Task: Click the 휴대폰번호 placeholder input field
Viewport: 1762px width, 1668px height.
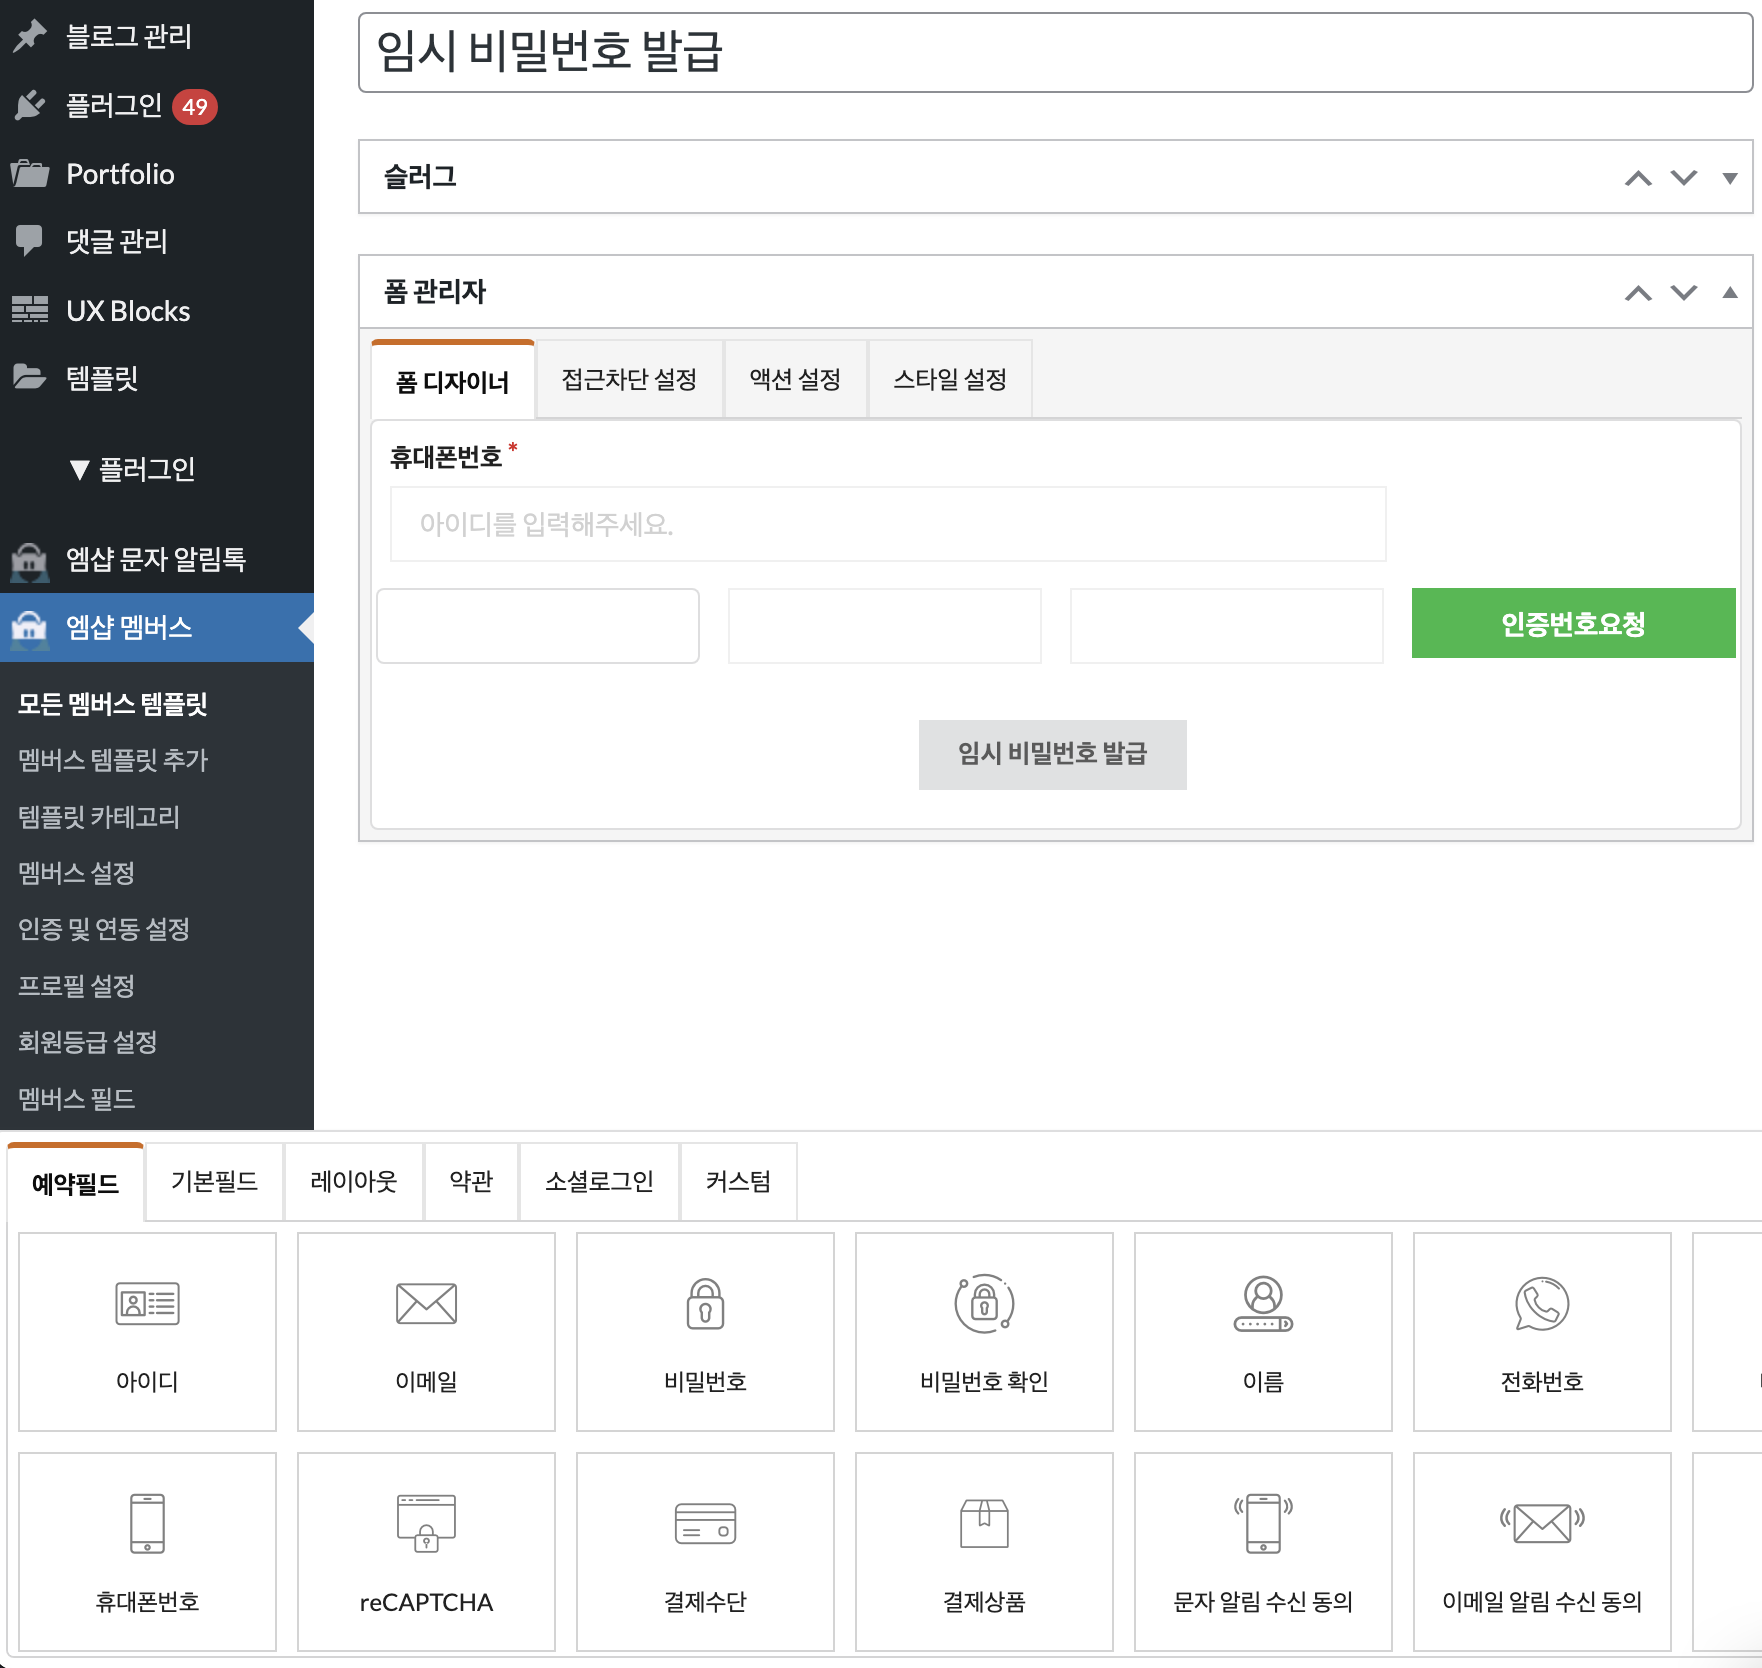Action: pyautogui.click(x=887, y=524)
